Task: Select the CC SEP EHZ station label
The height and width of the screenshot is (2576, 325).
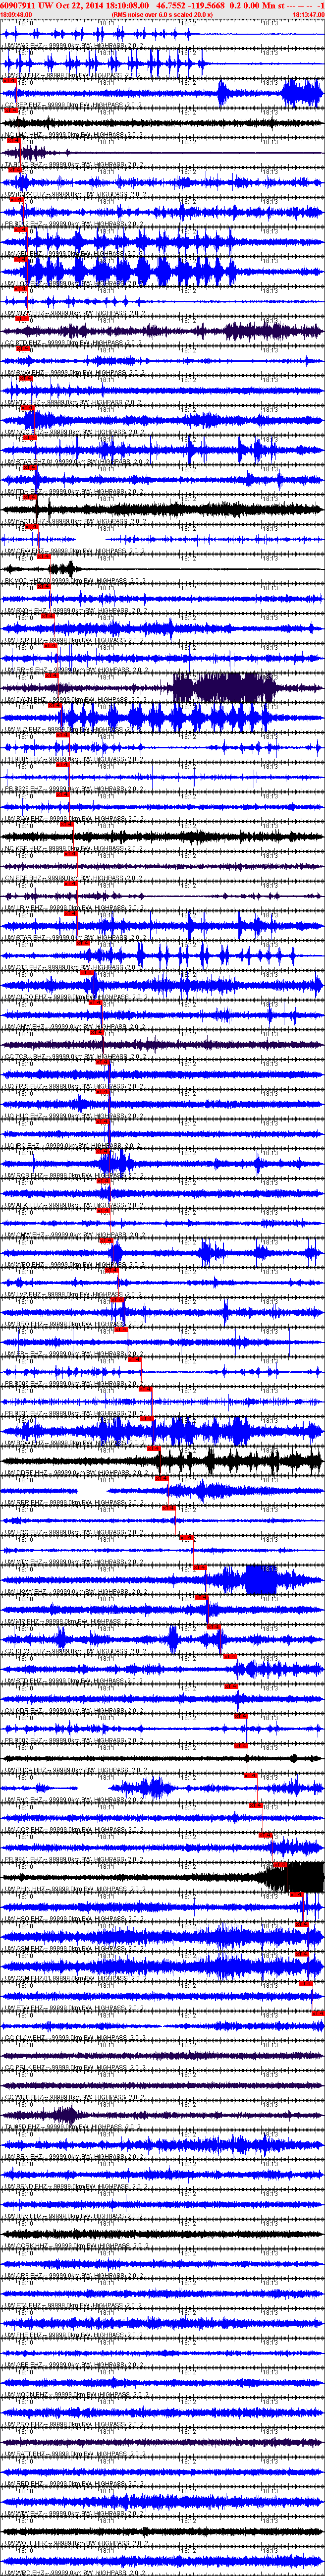Action: coord(74,104)
